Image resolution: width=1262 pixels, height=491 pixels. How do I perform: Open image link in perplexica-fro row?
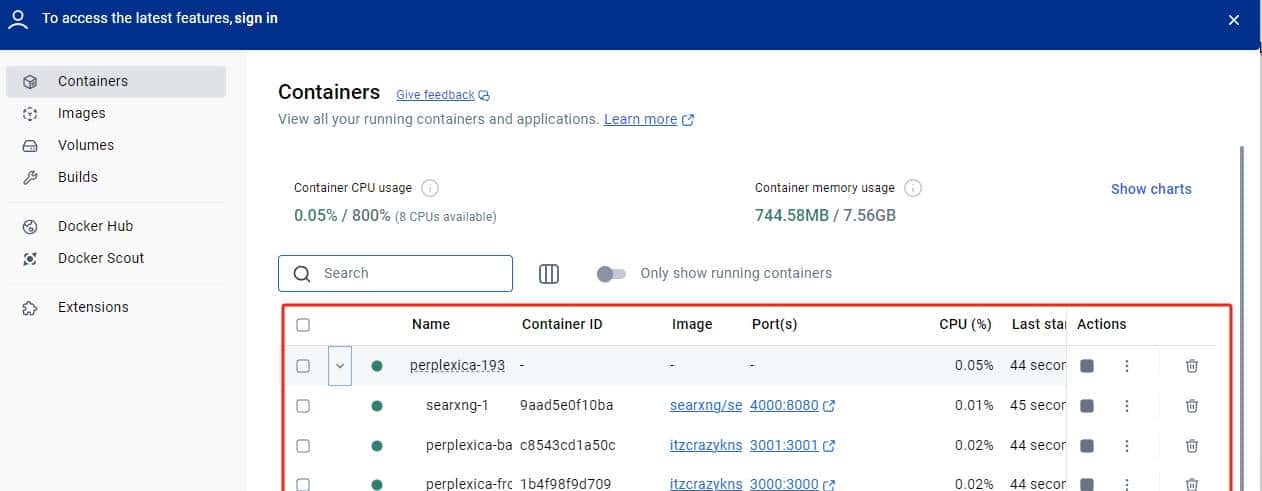click(706, 484)
